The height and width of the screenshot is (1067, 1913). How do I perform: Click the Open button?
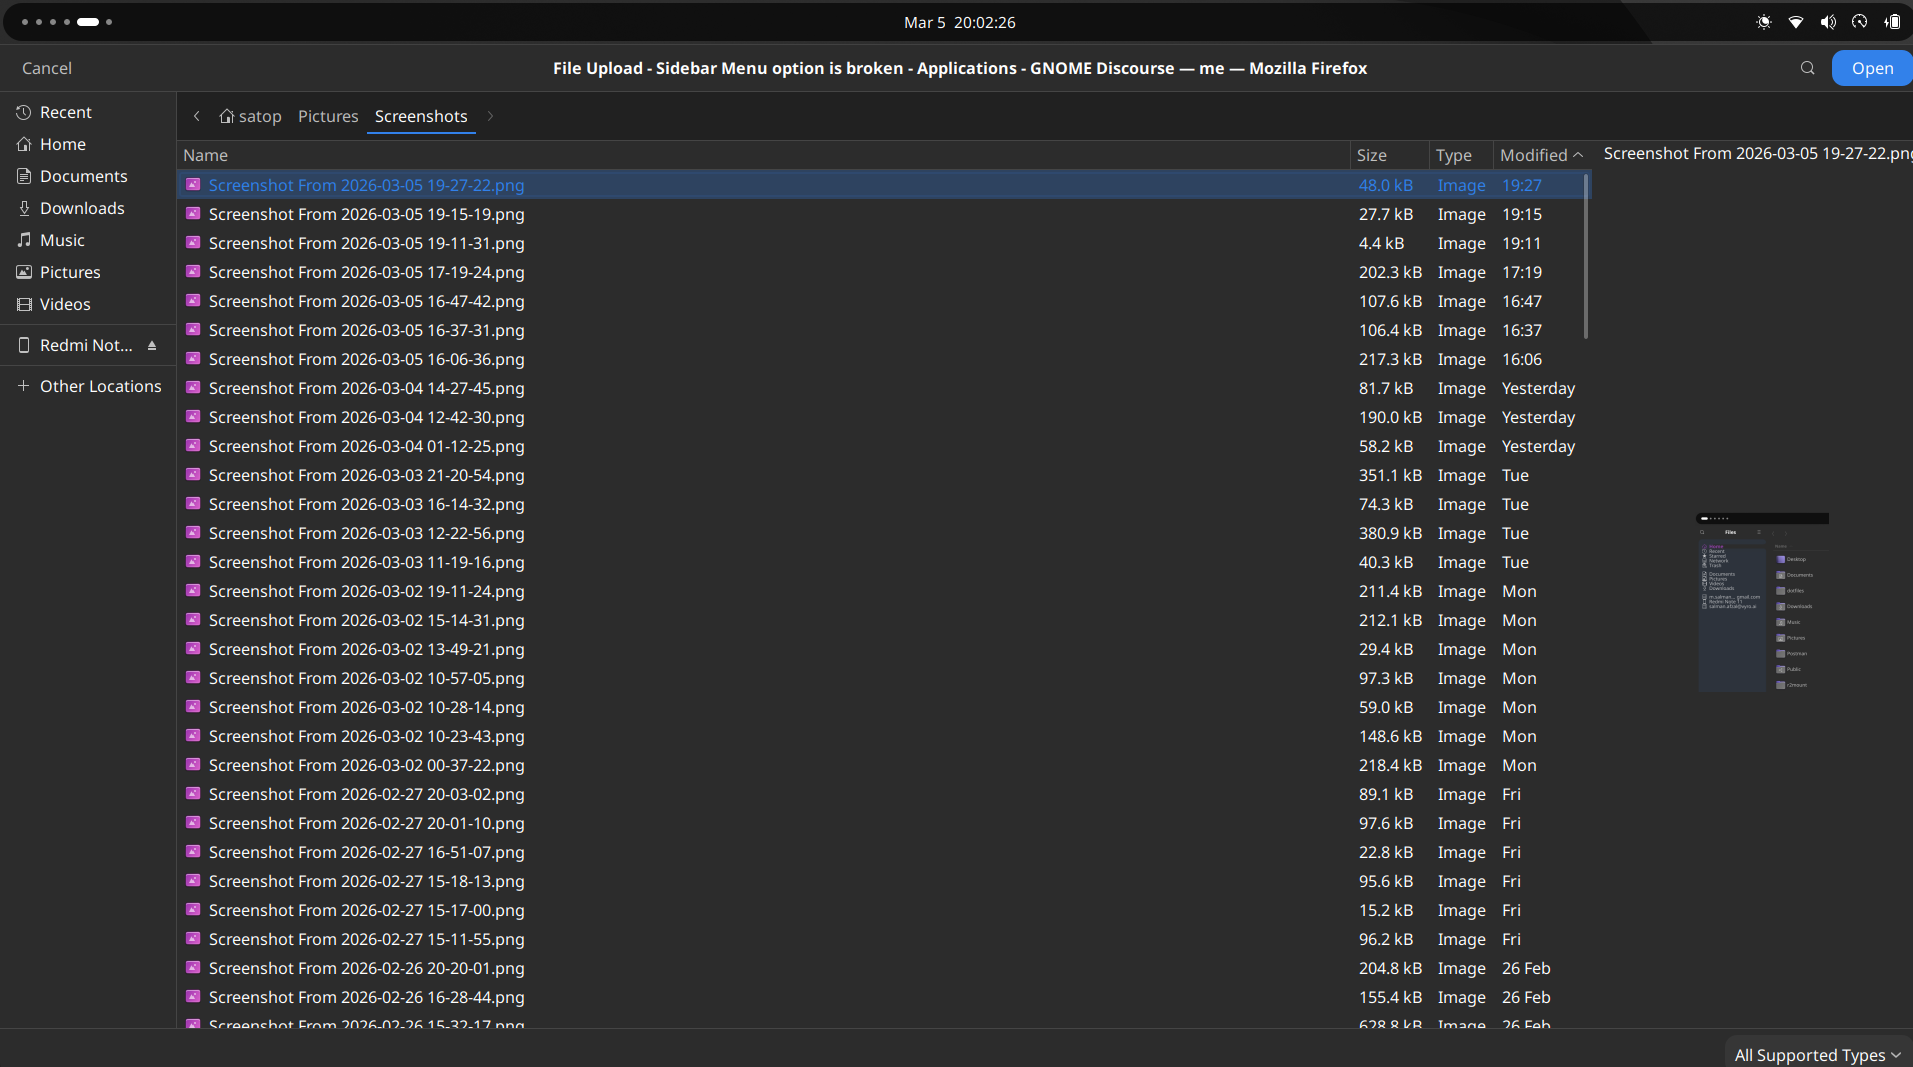coord(1871,68)
